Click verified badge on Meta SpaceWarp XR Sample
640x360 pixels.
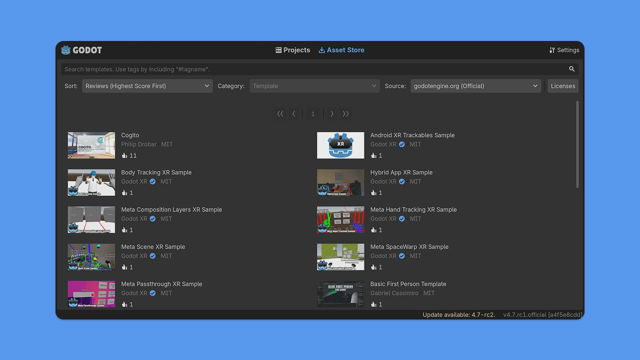coord(402,256)
